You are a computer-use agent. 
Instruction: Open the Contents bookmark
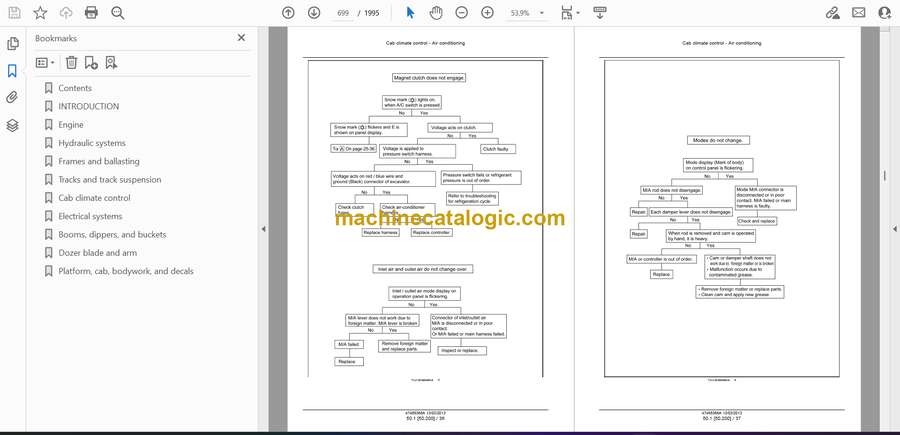[x=75, y=88]
